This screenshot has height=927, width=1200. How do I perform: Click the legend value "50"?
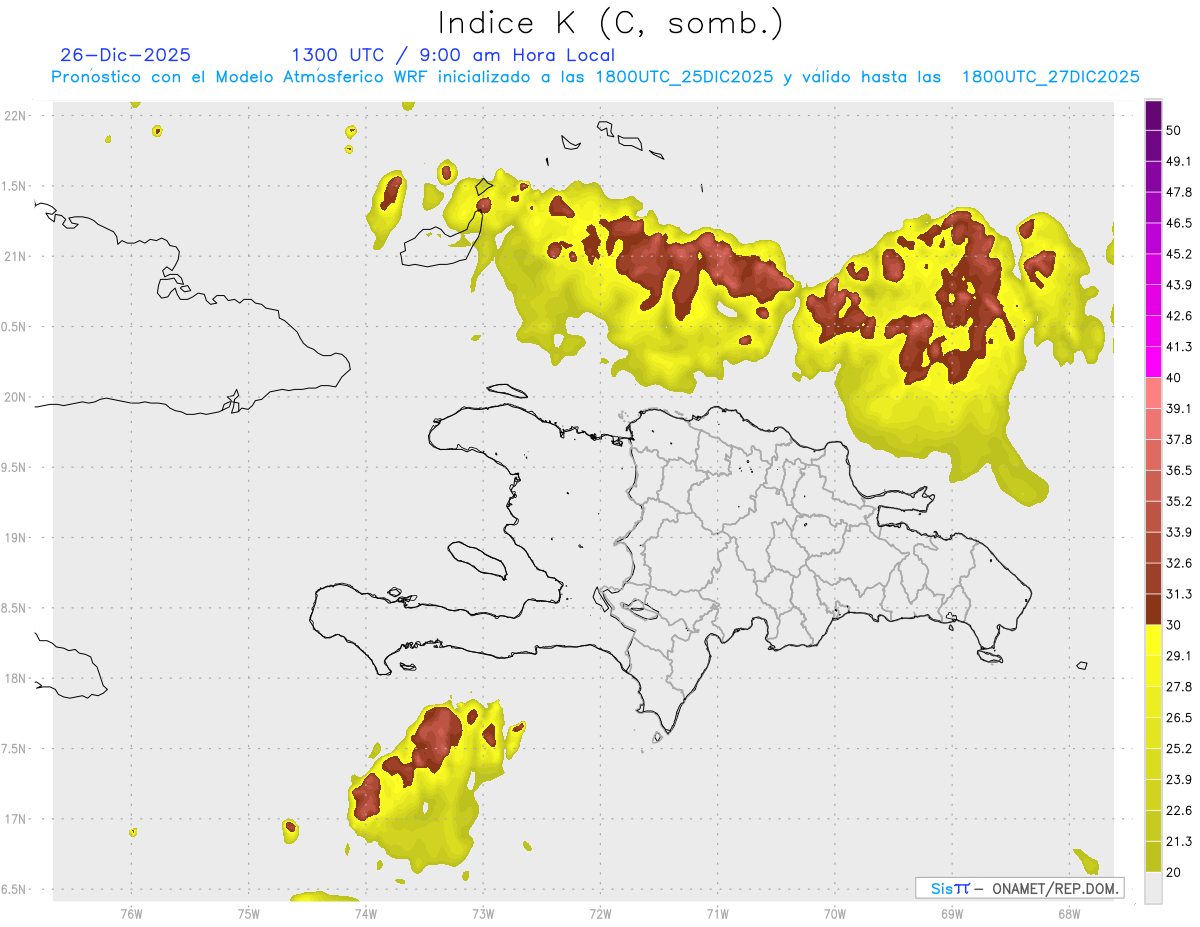(x=1173, y=130)
